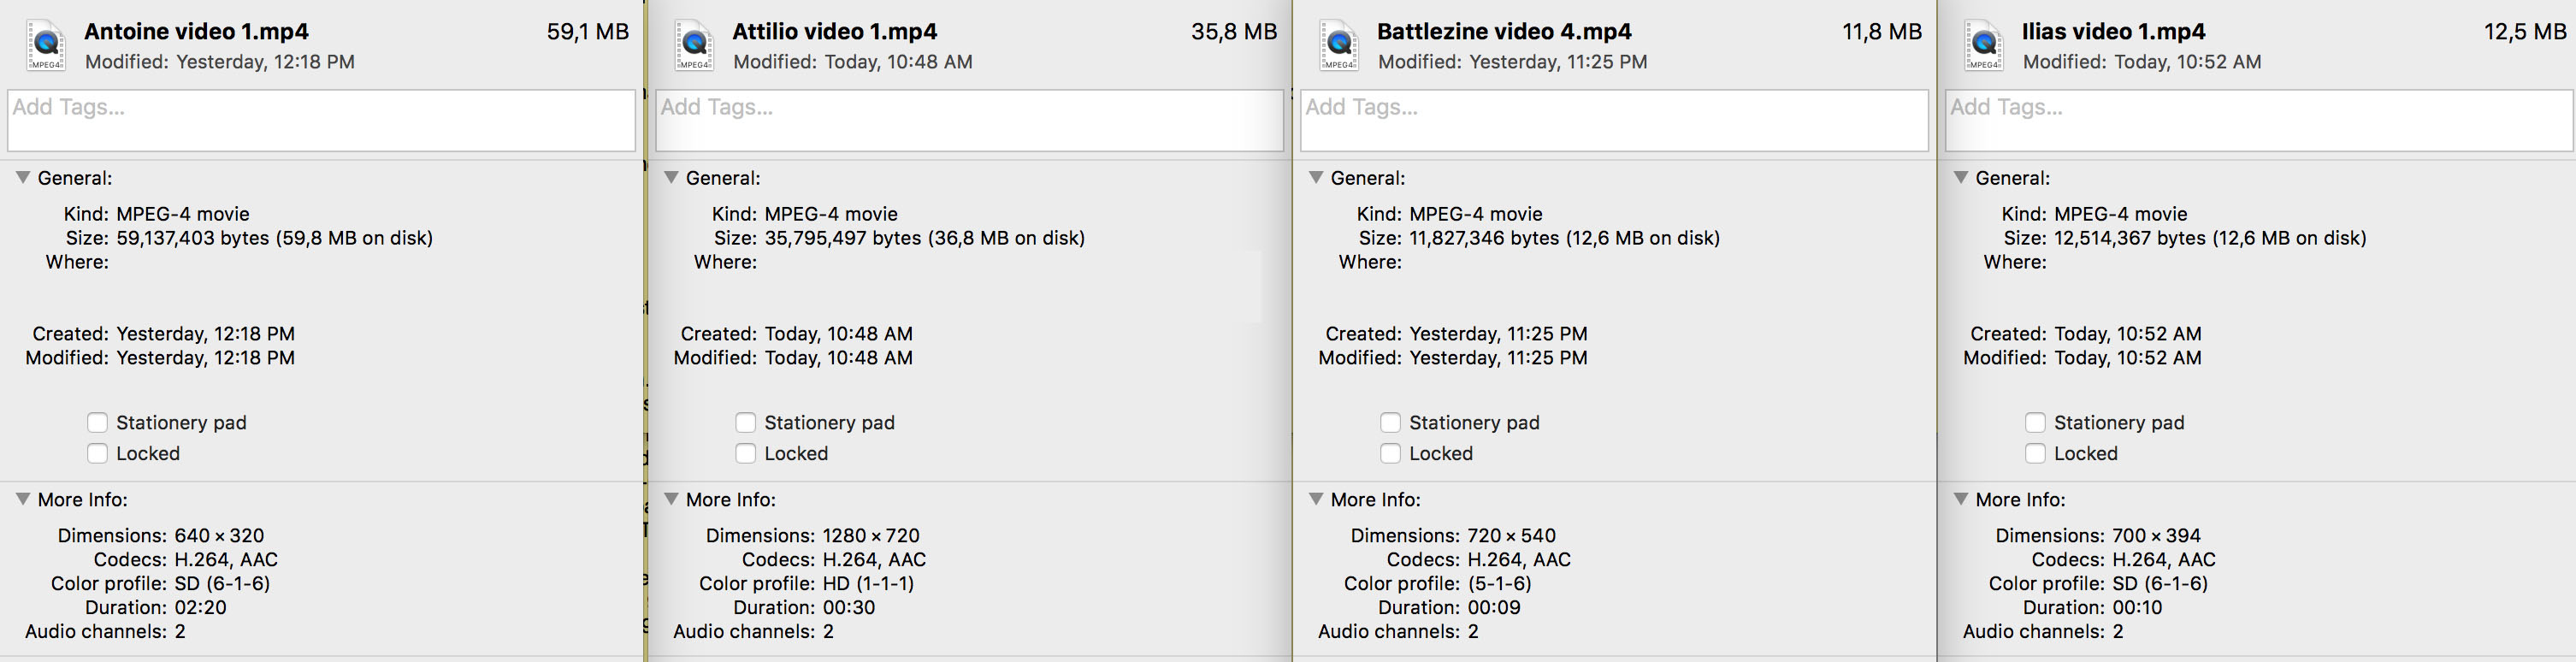This screenshot has width=2576, height=662.
Task: Collapse General section in Ilias video window
Action: [1960, 177]
